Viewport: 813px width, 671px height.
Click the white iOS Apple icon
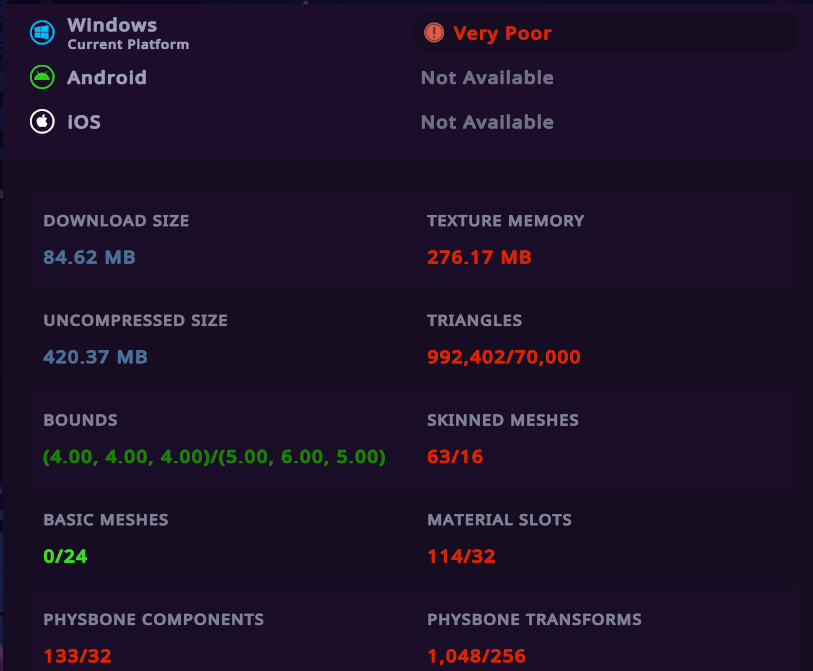42,122
